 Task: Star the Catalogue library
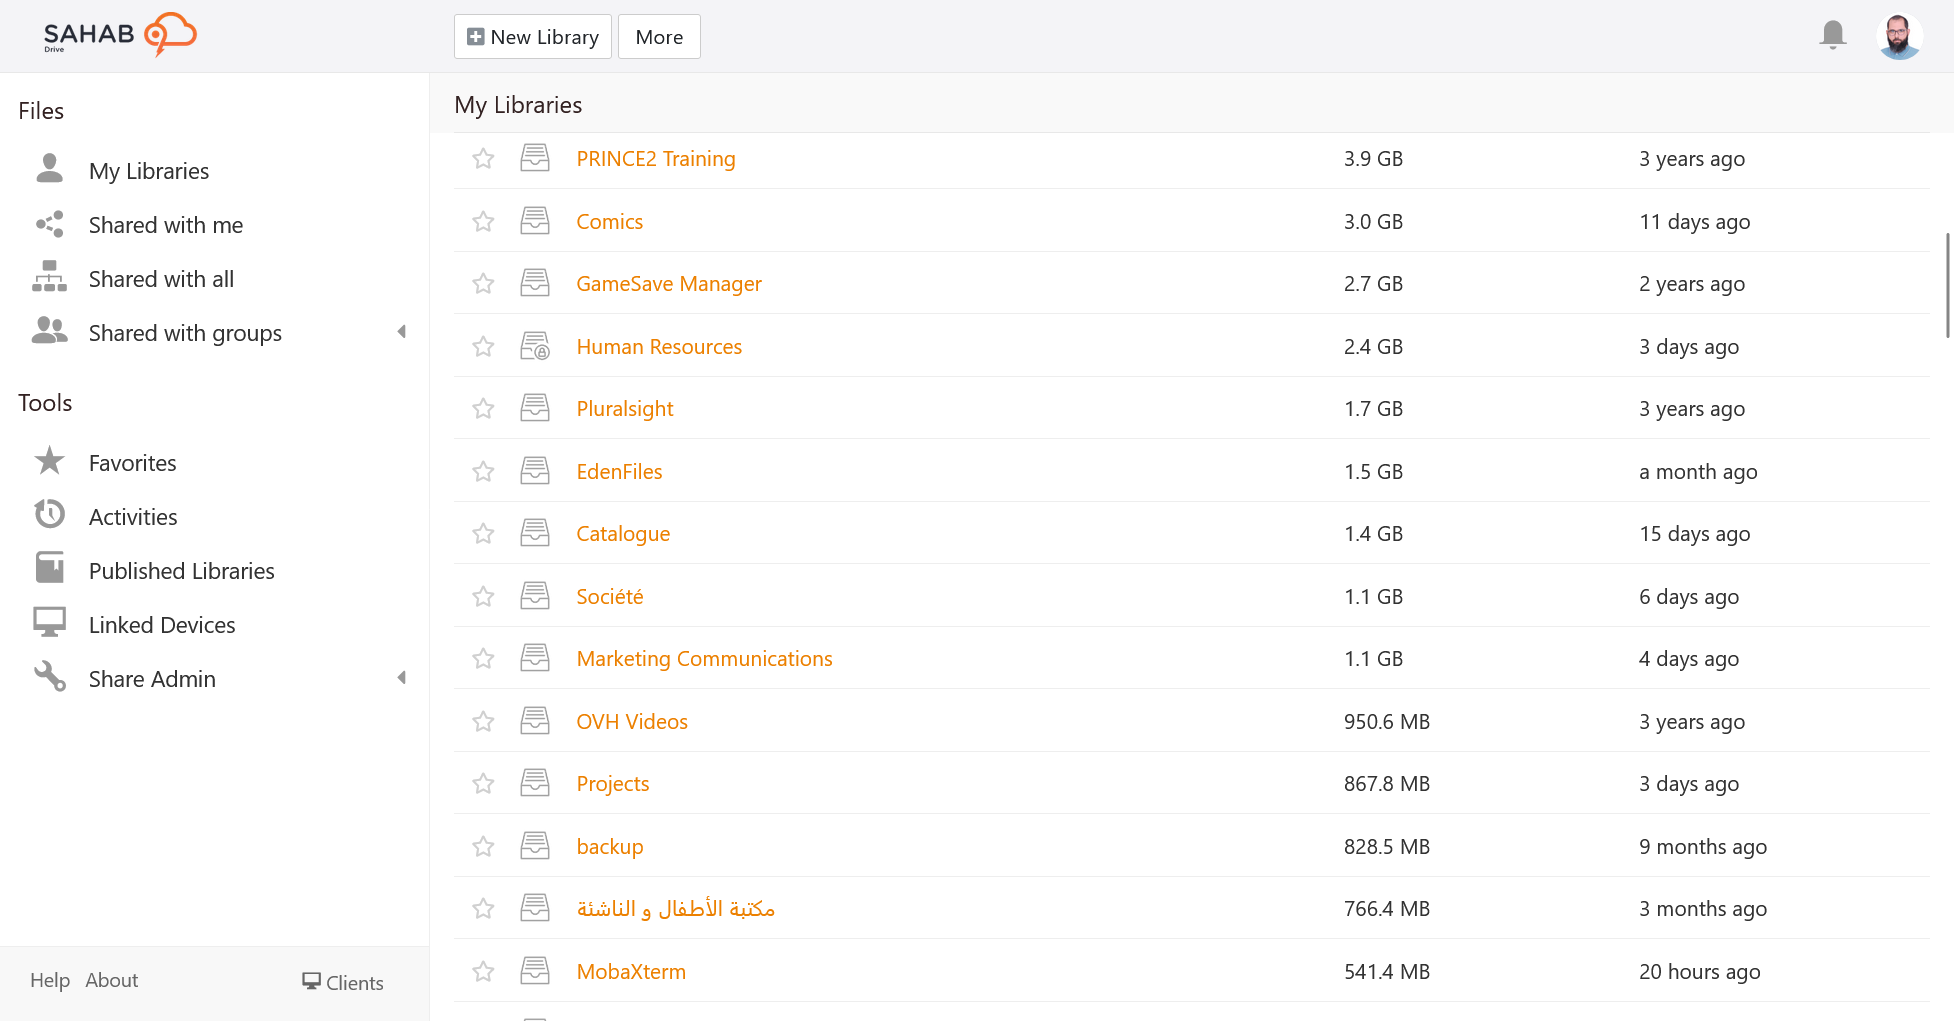[x=483, y=534]
